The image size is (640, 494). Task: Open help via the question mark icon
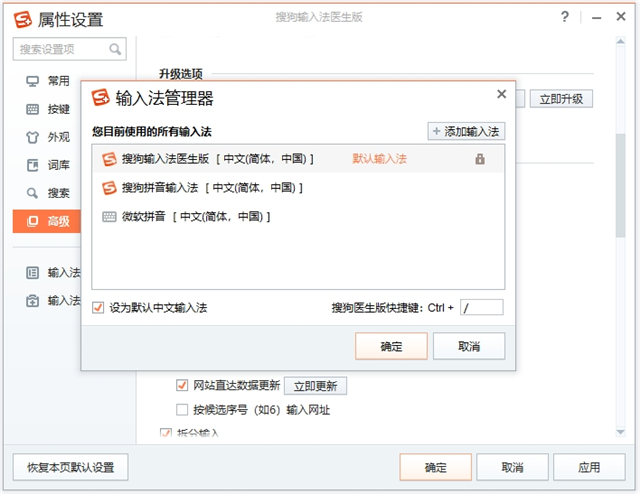pyautogui.click(x=565, y=17)
